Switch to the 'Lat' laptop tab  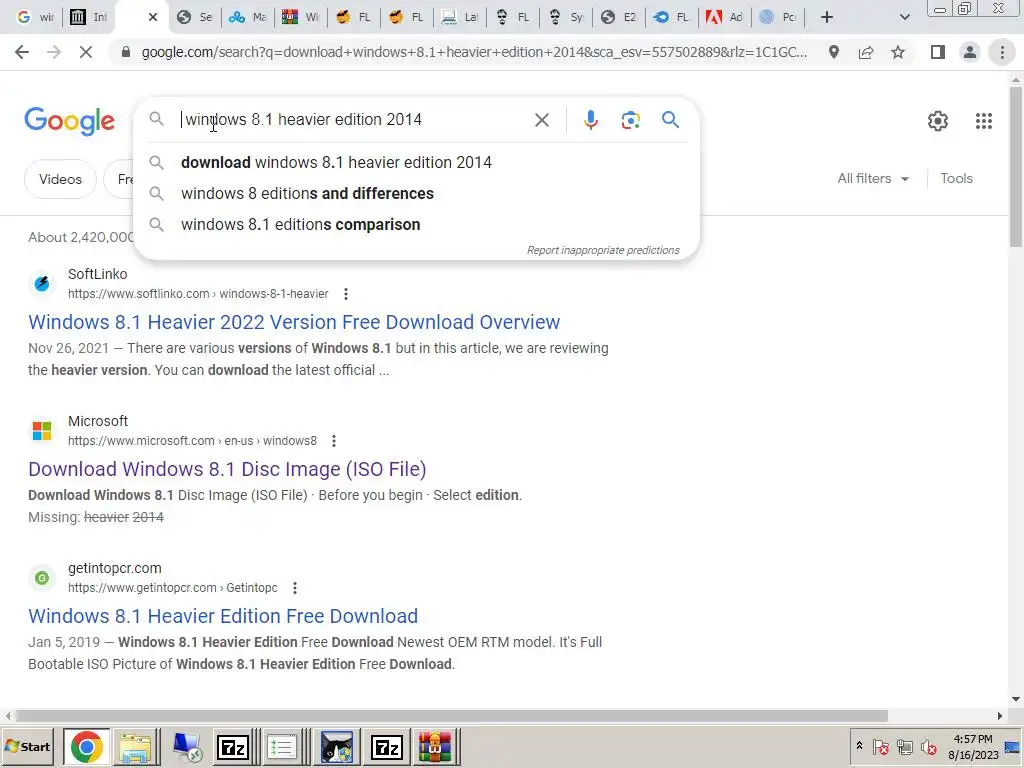click(460, 17)
